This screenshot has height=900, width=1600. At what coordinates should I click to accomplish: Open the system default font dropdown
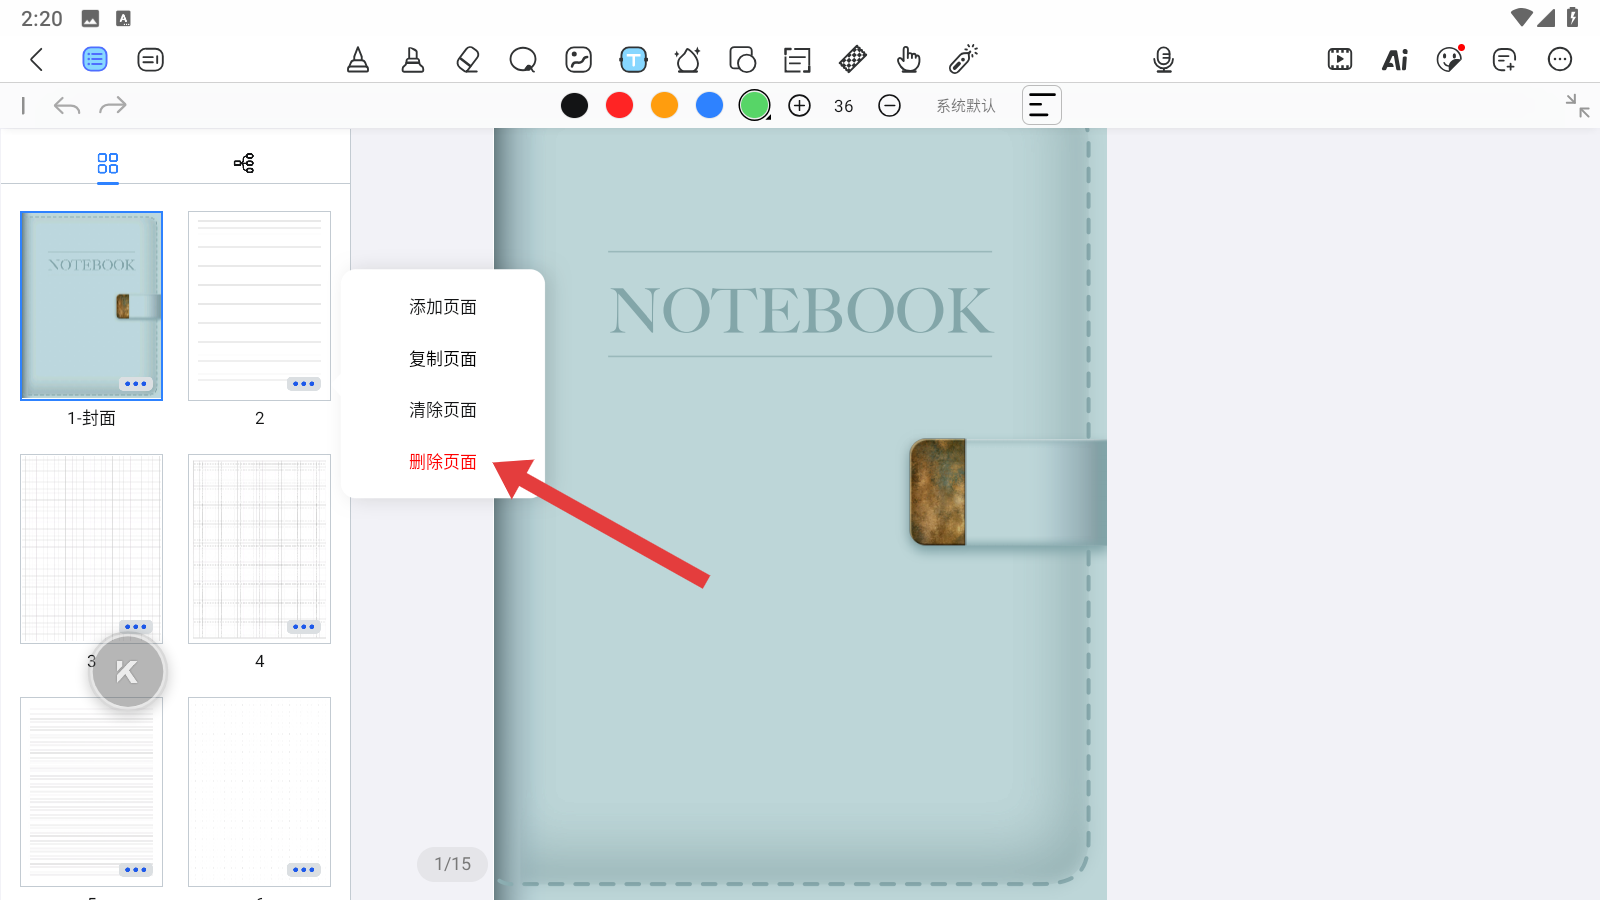(x=965, y=106)
